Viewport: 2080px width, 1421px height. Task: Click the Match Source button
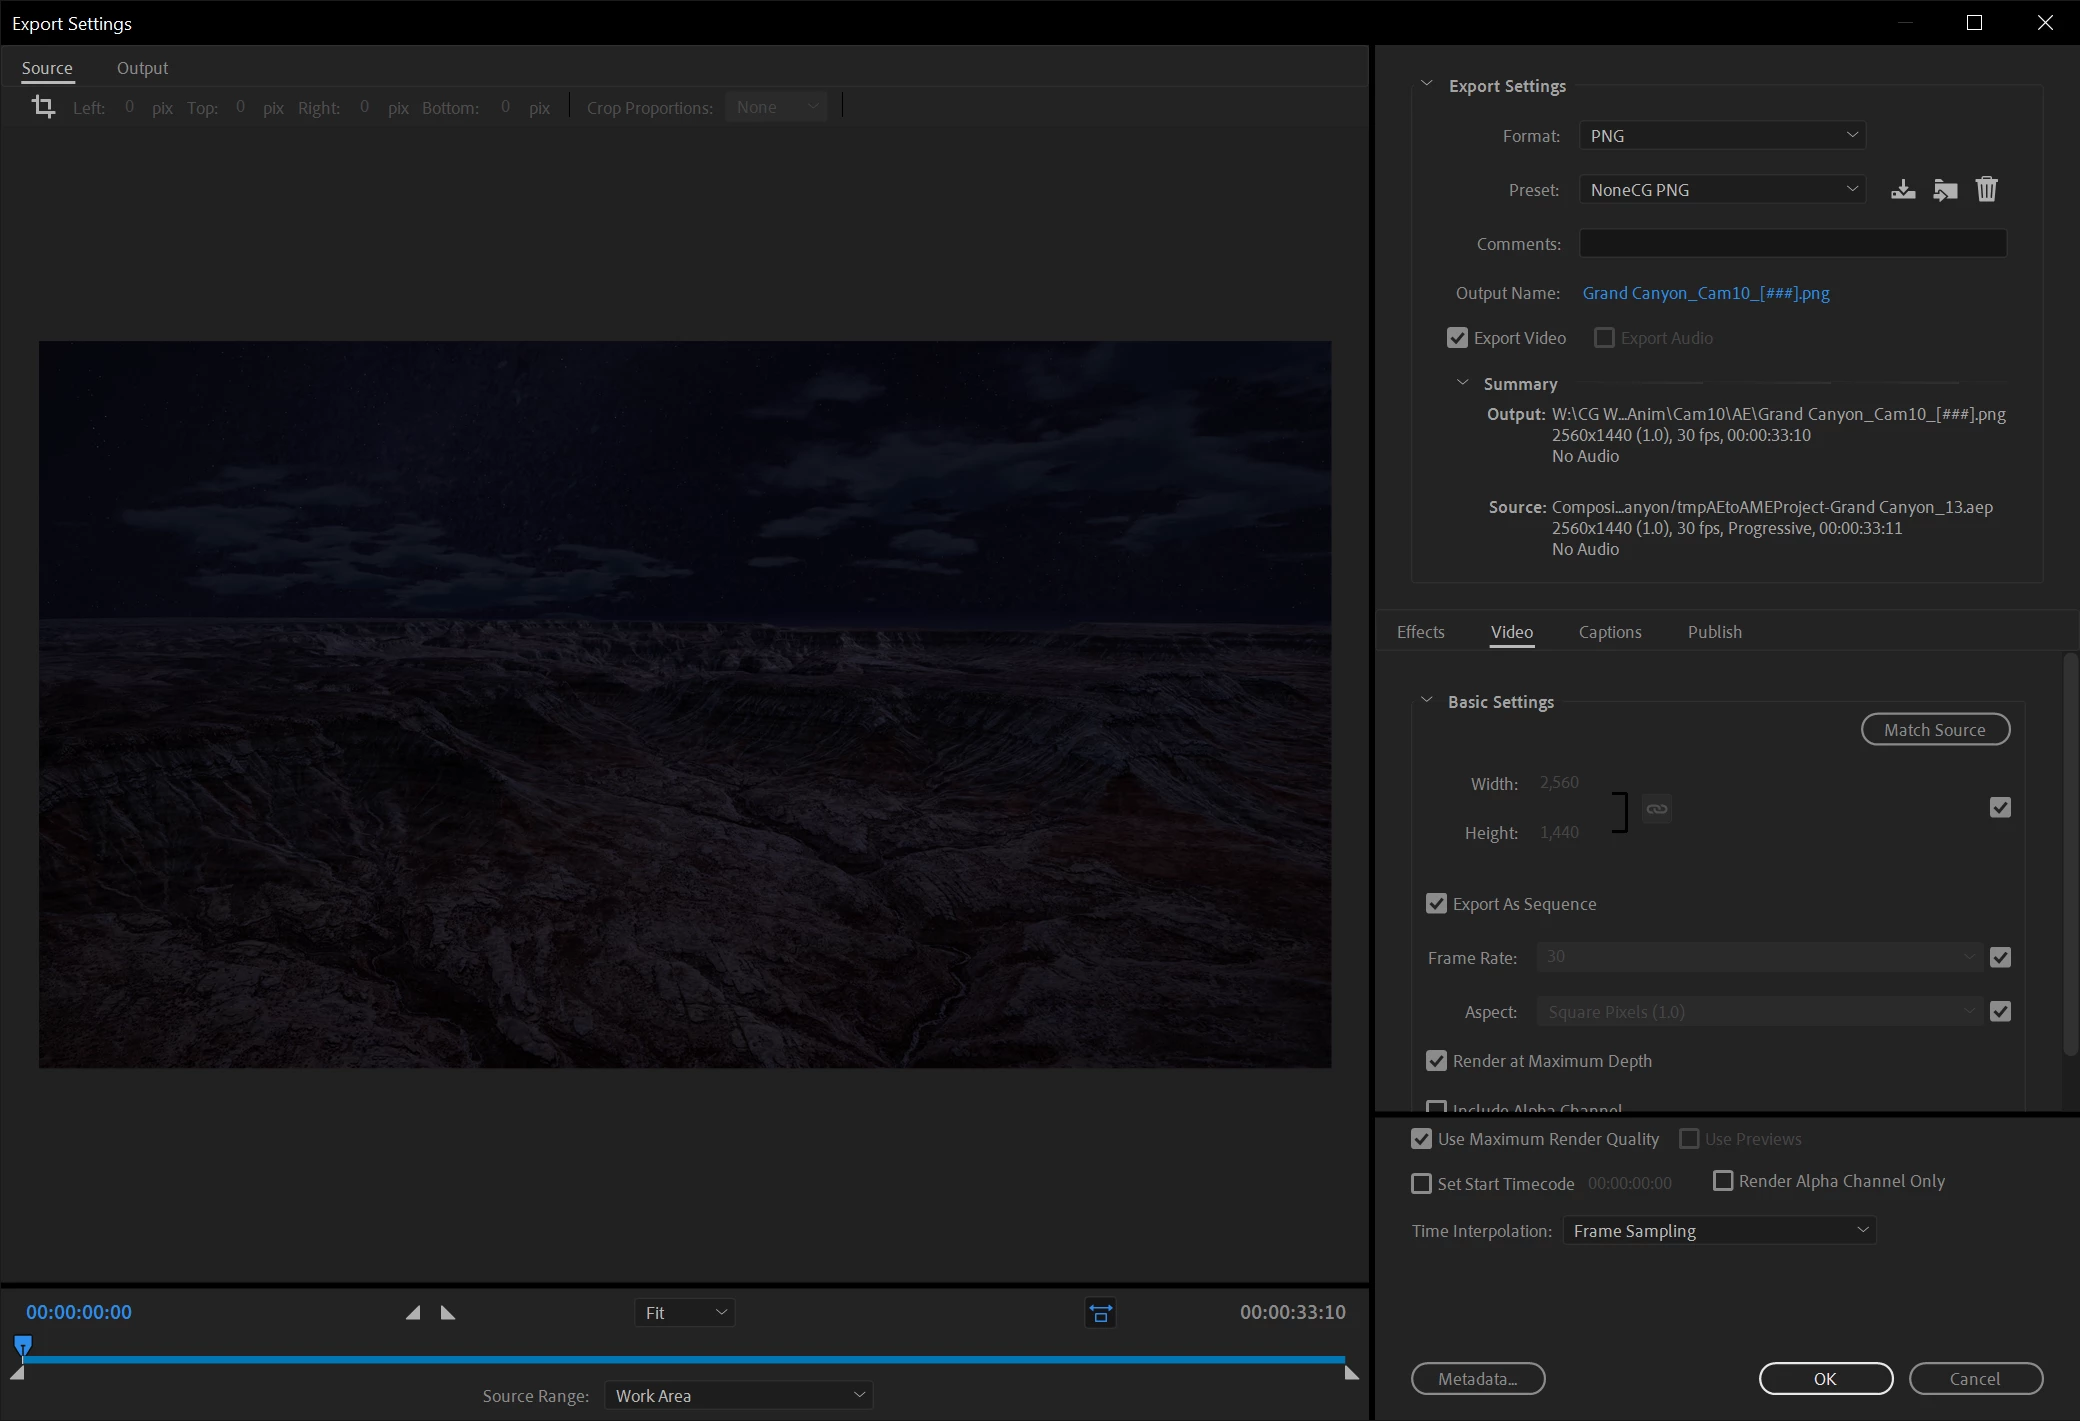tap(1934, 730)
